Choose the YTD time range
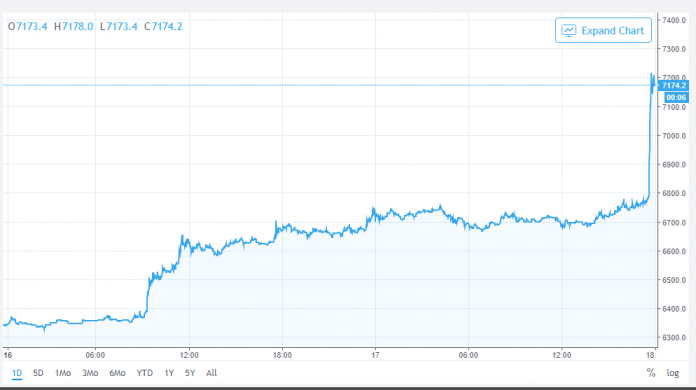696x390 pixels. [x=145, y=373]
